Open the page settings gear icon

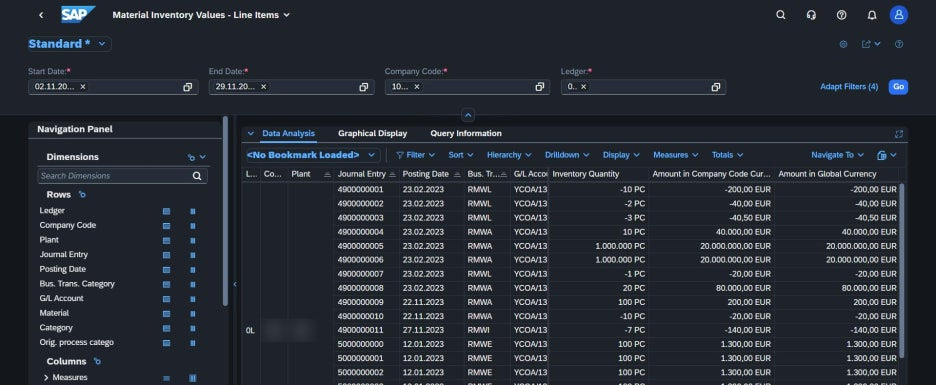coord(843,44)
